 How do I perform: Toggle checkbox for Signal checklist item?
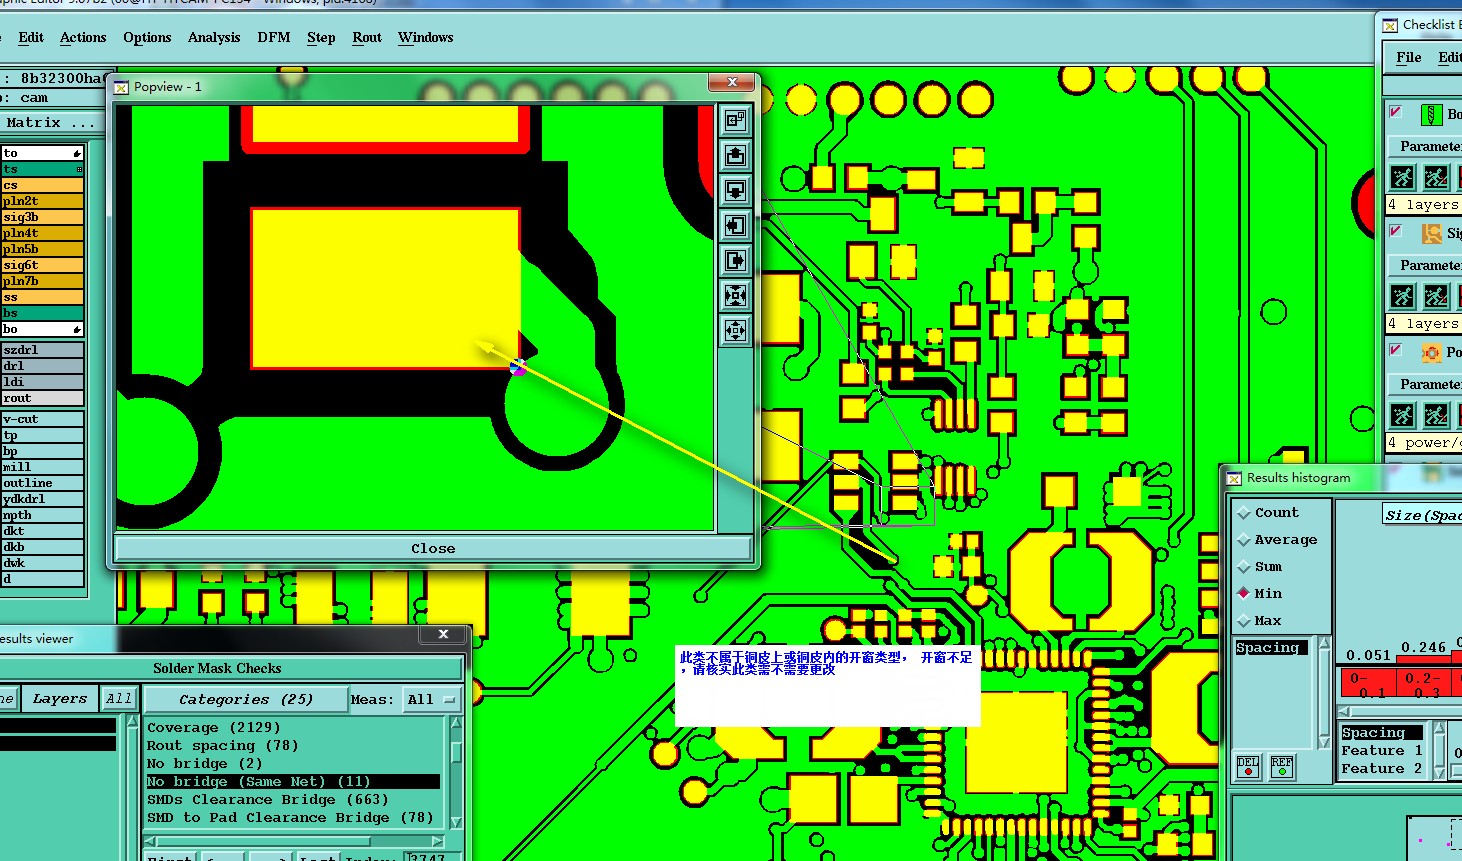pyautogui.click(x=1396, y=231)
